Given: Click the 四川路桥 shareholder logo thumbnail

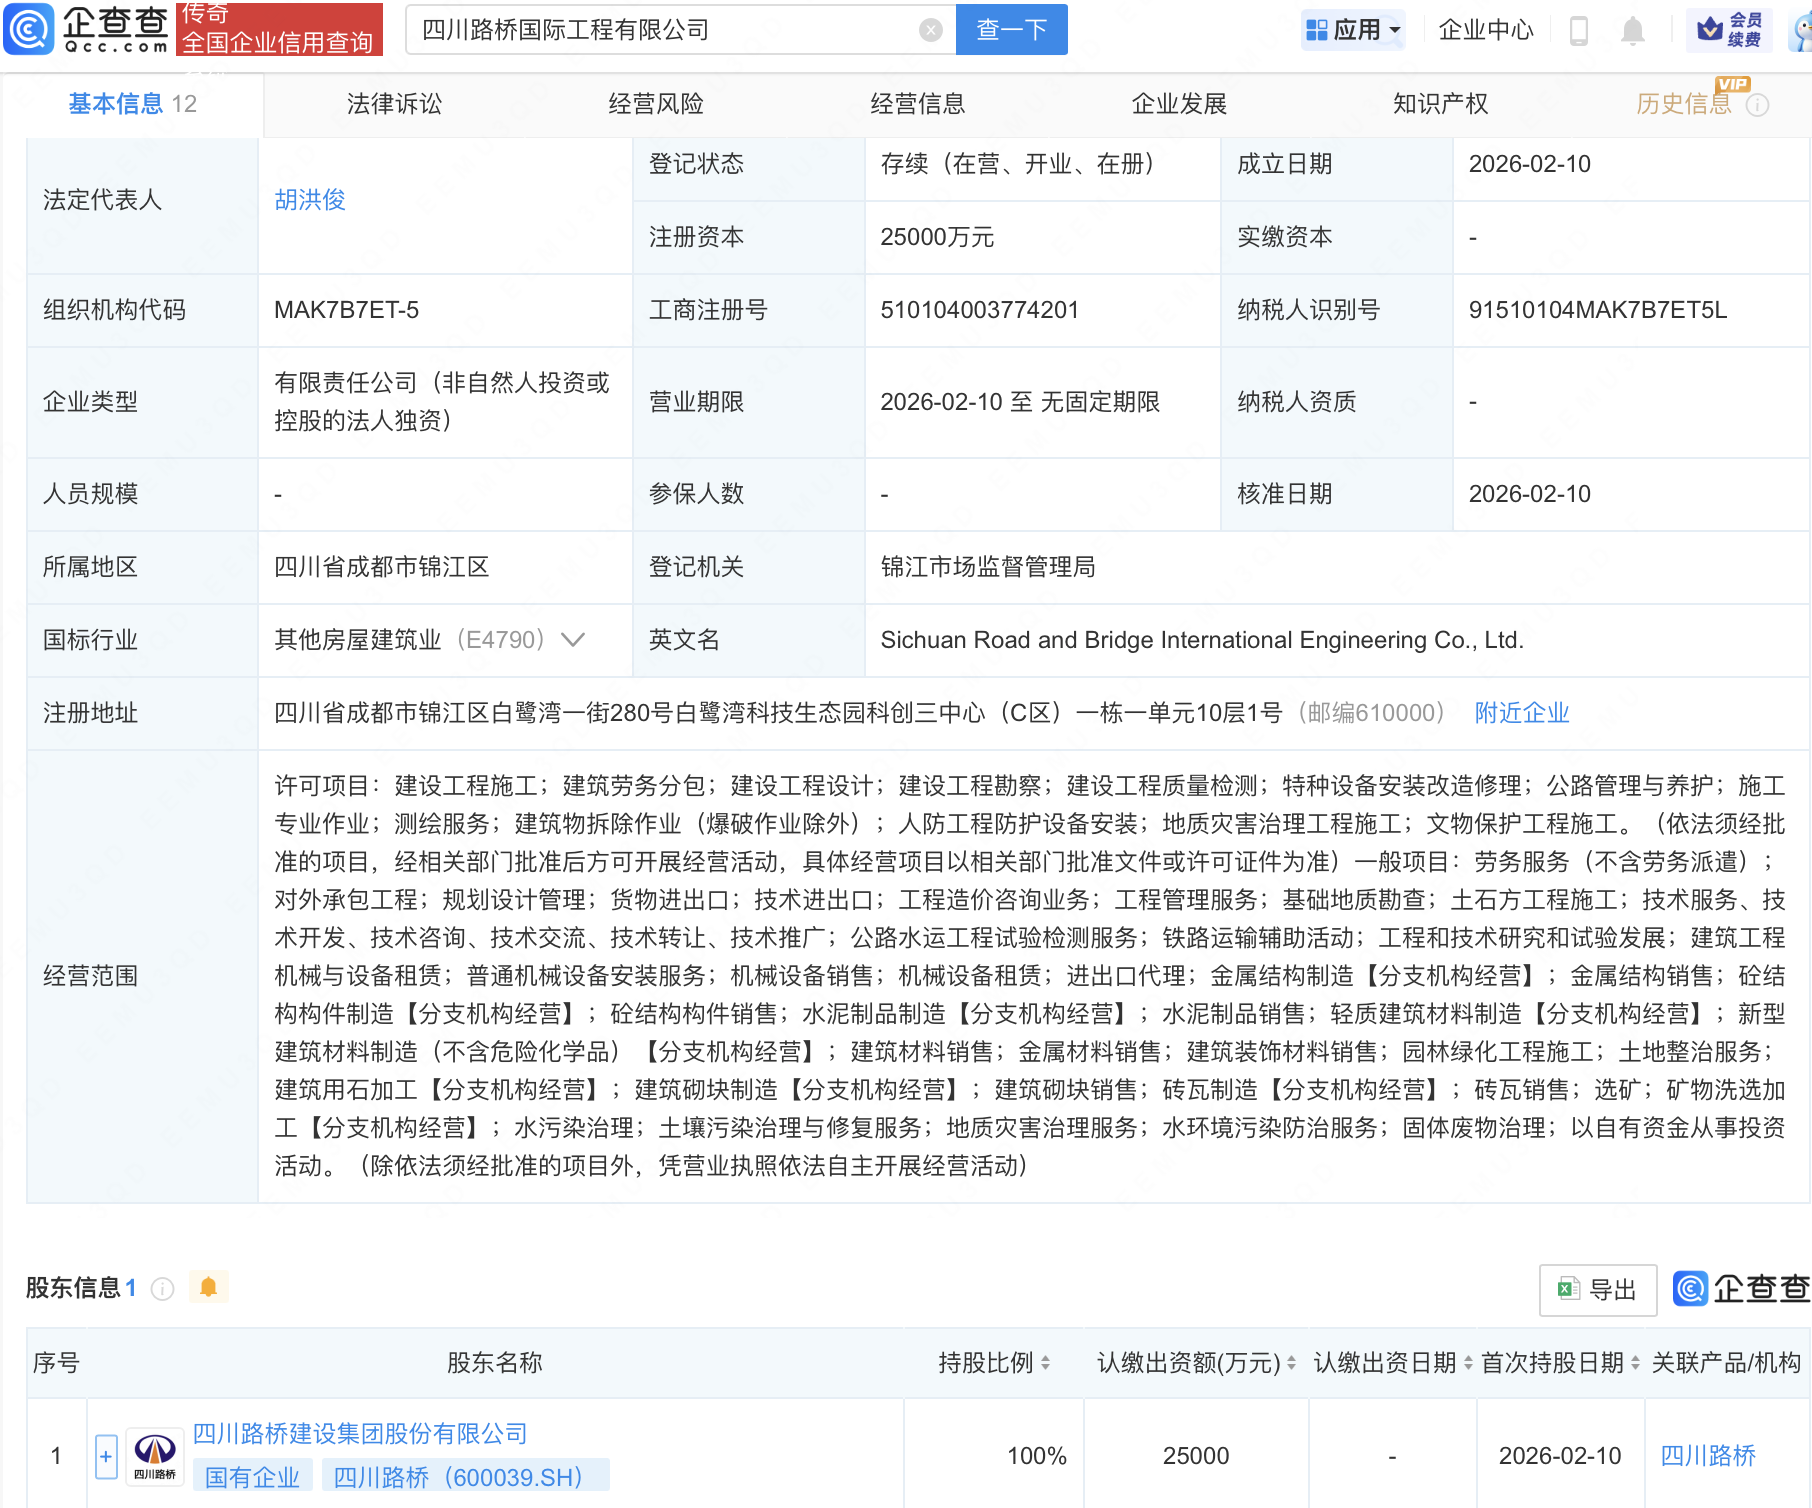Looking at the screenshot, I should pyautogui.click(x=155, y=1455).
